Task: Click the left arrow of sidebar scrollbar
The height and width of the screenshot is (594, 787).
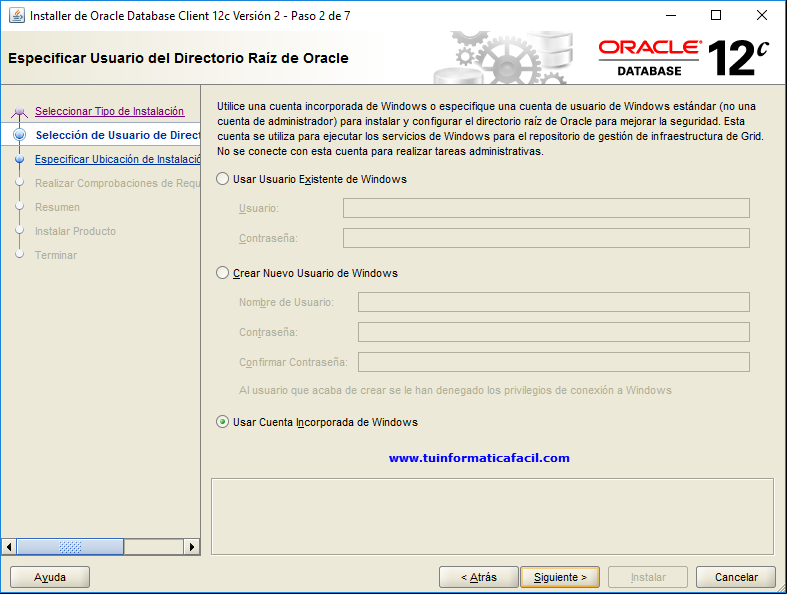Action: point(9,547)
